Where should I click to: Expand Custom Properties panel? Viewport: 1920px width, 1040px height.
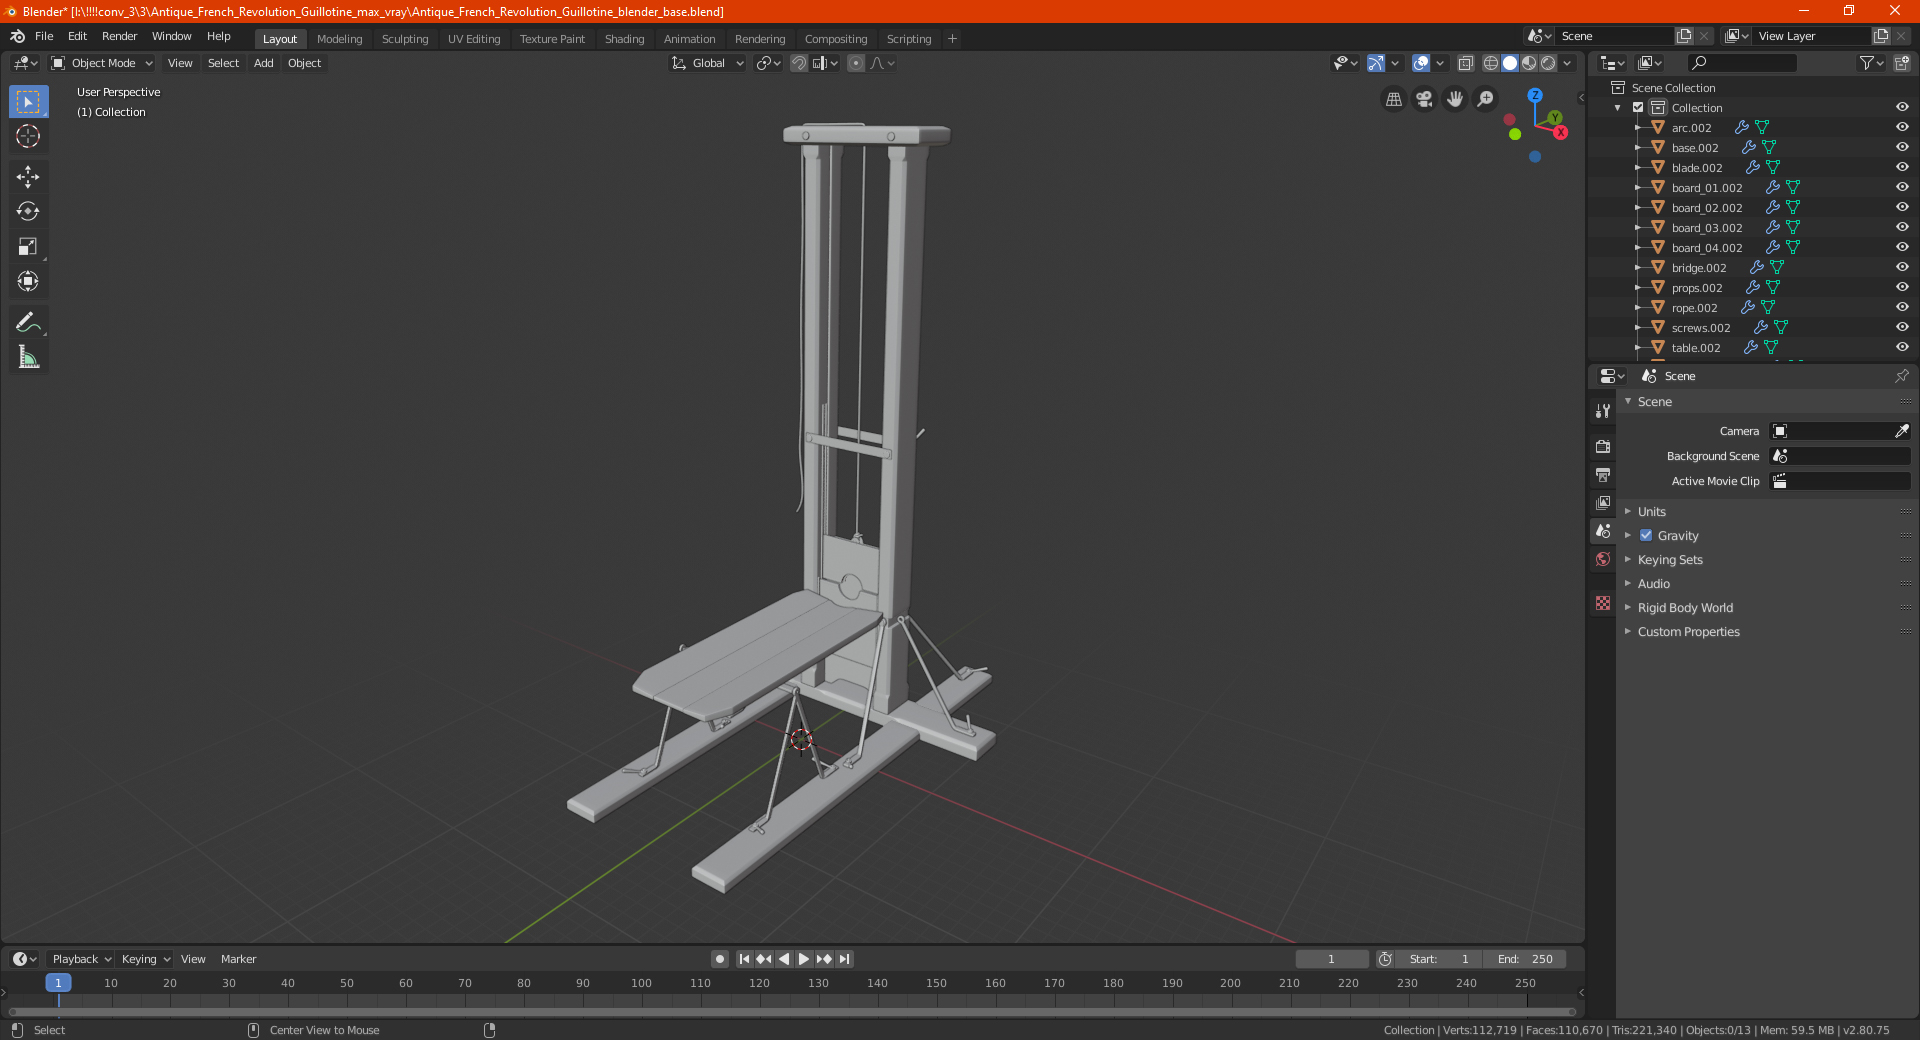tap(1688, 631)
